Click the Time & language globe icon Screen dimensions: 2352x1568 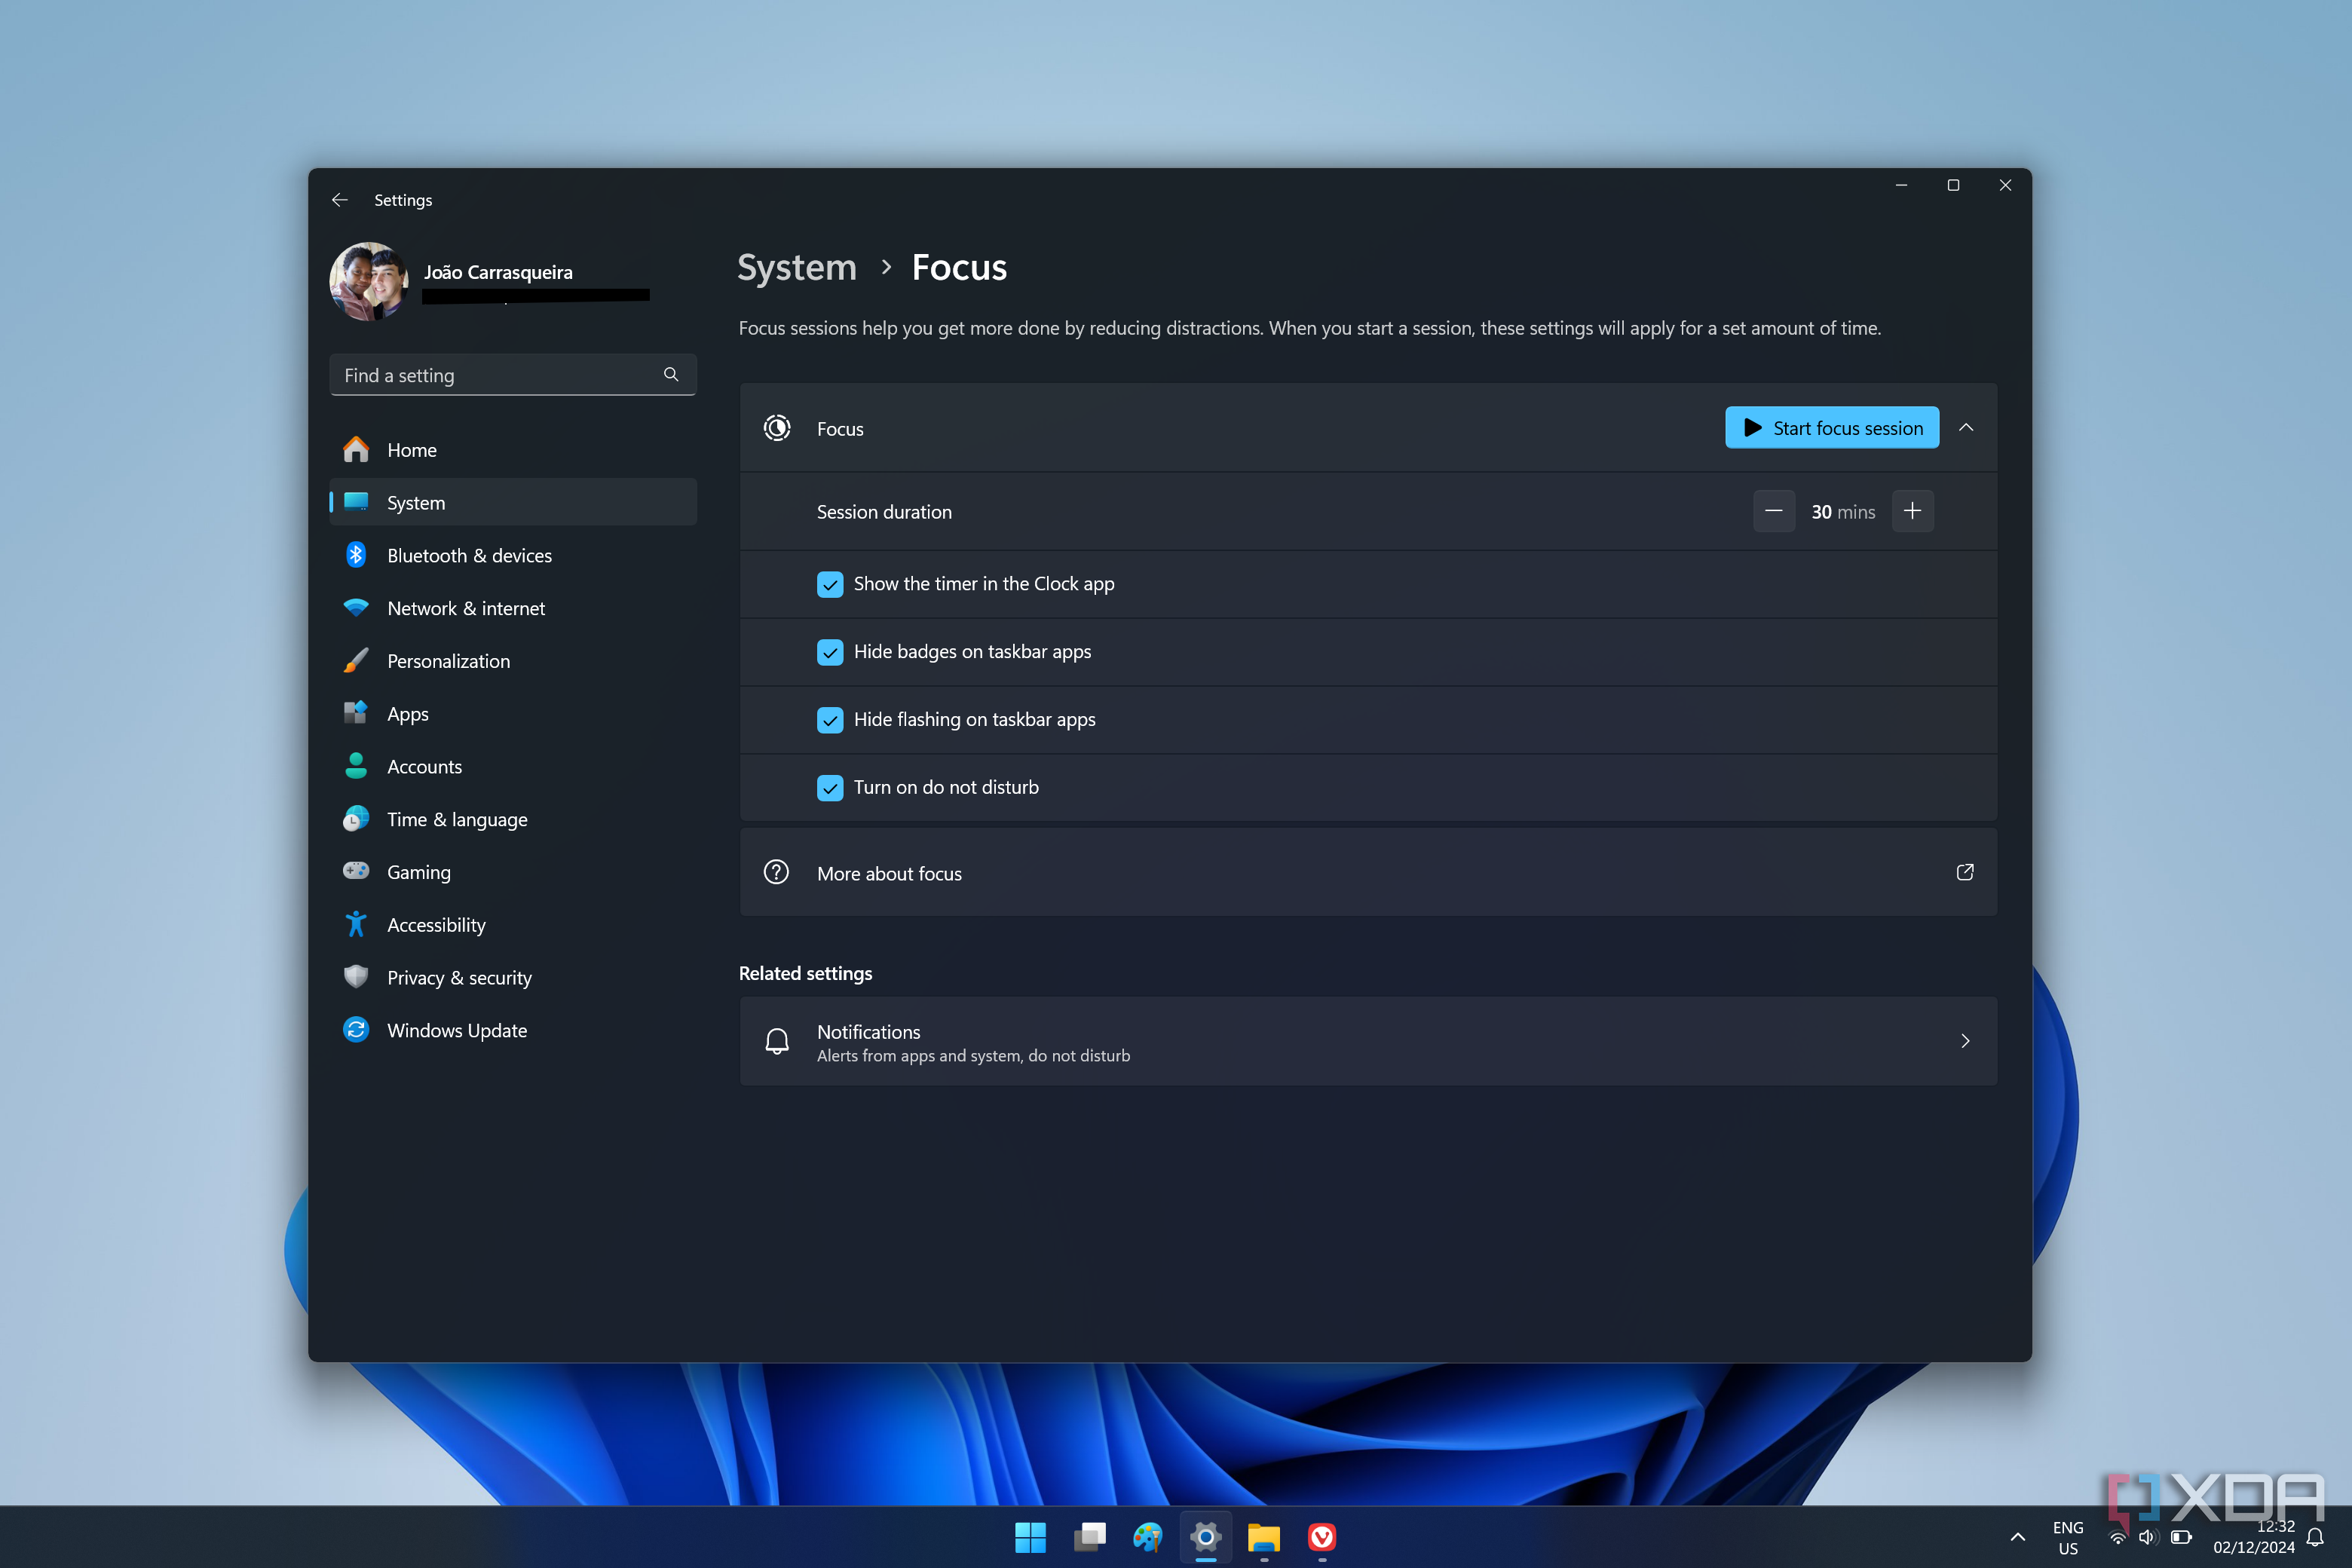click(x=356, y=819)
